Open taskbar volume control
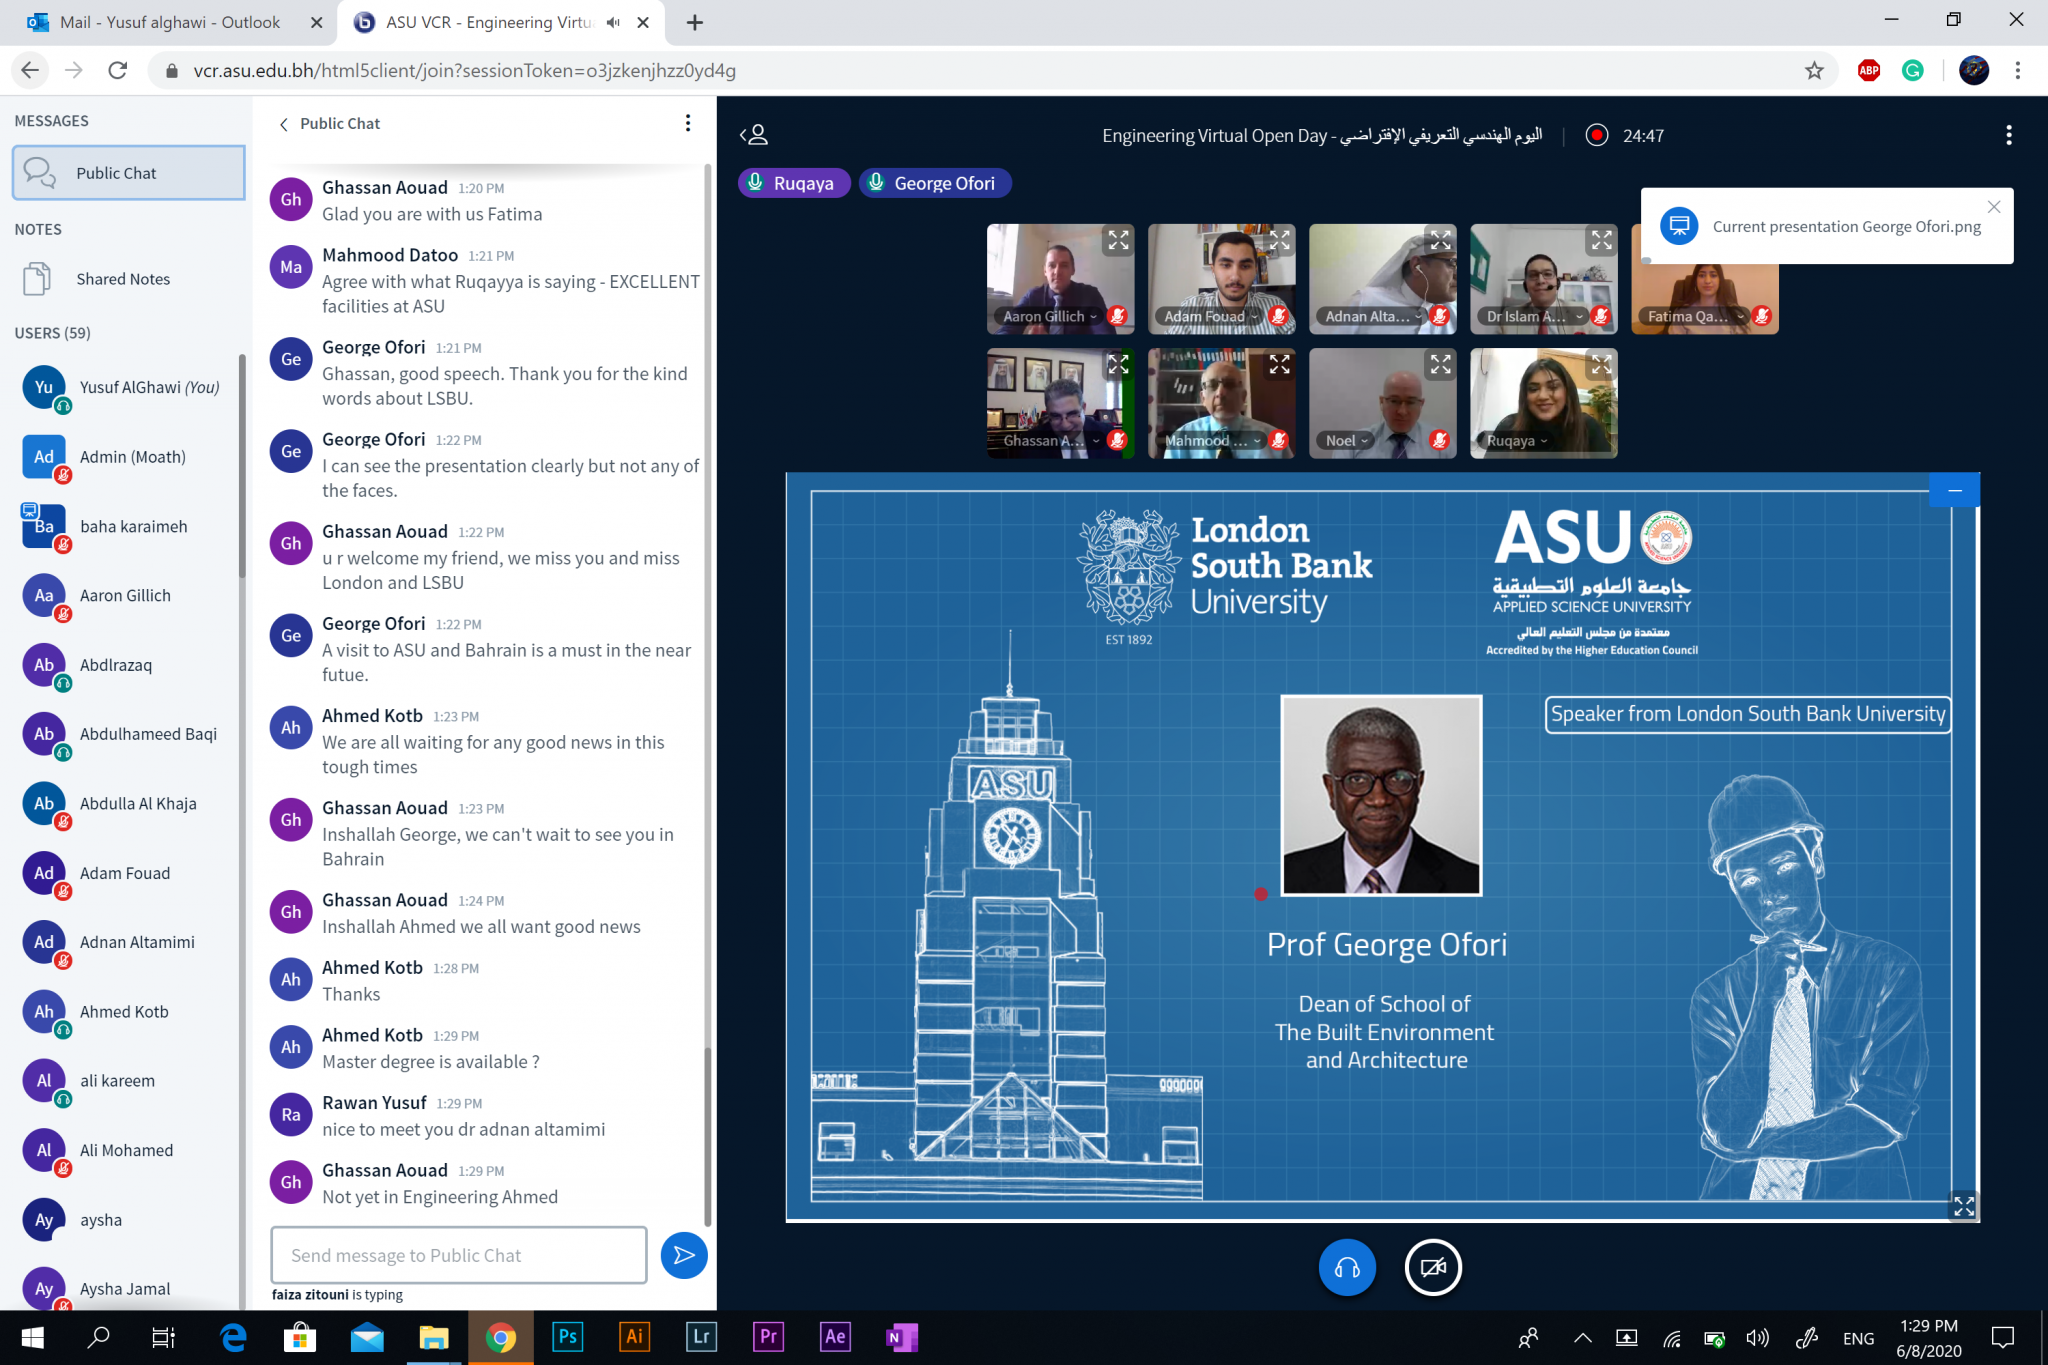The width and height of the screenshot is (2048, 1365). point(1757,1338)
